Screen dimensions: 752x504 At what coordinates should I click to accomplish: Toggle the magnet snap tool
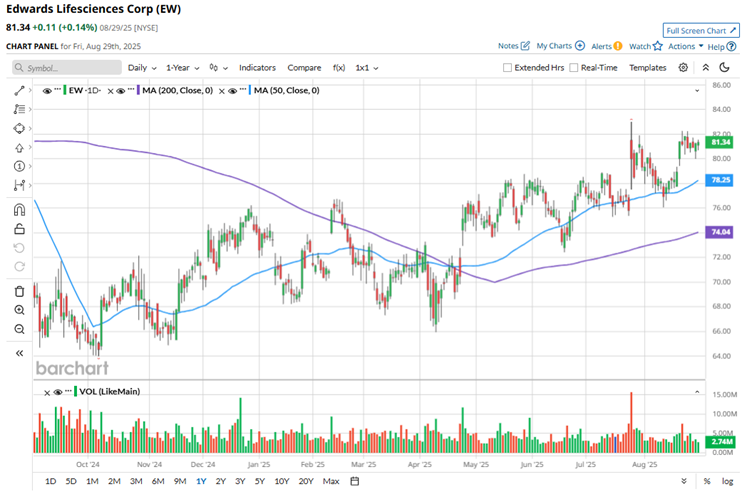point(19,210)
